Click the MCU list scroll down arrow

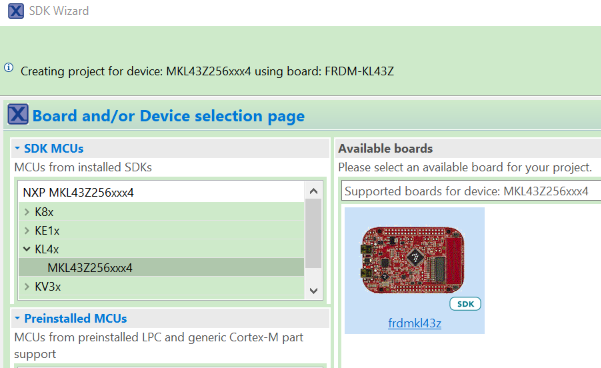click(314, 291)
